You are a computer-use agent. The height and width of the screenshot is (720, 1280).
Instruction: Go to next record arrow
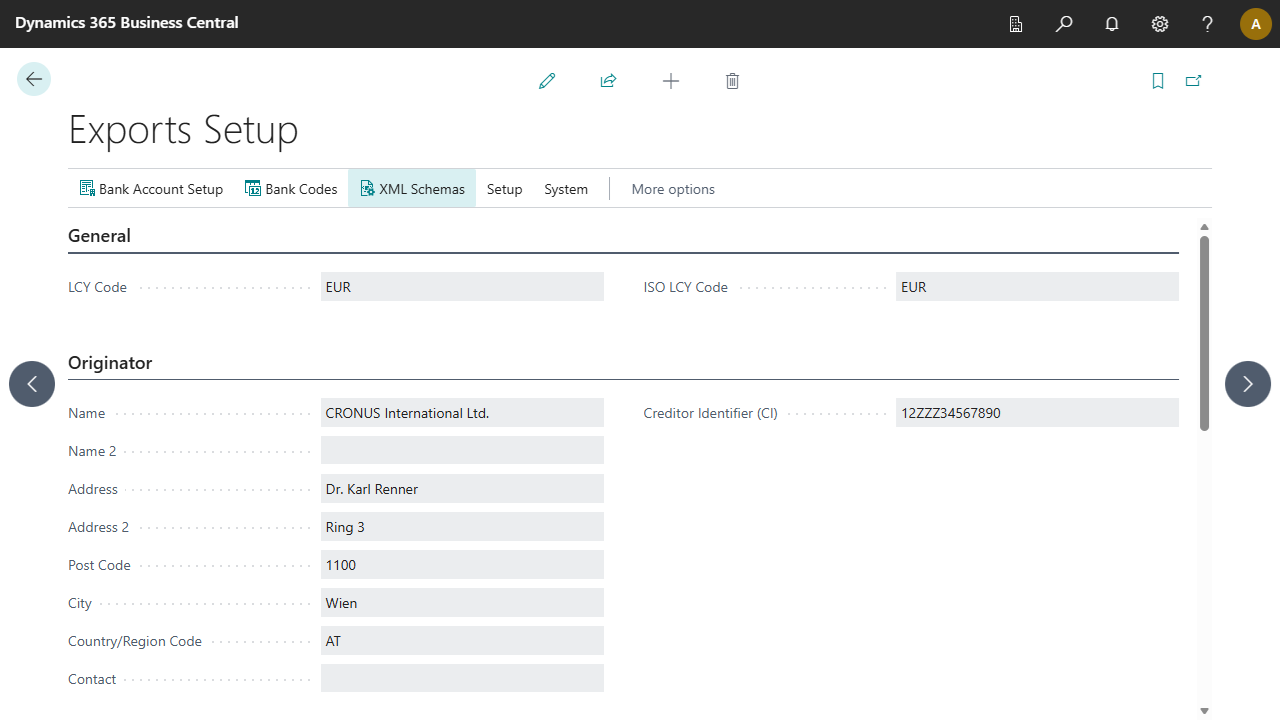pos(1248,384)
